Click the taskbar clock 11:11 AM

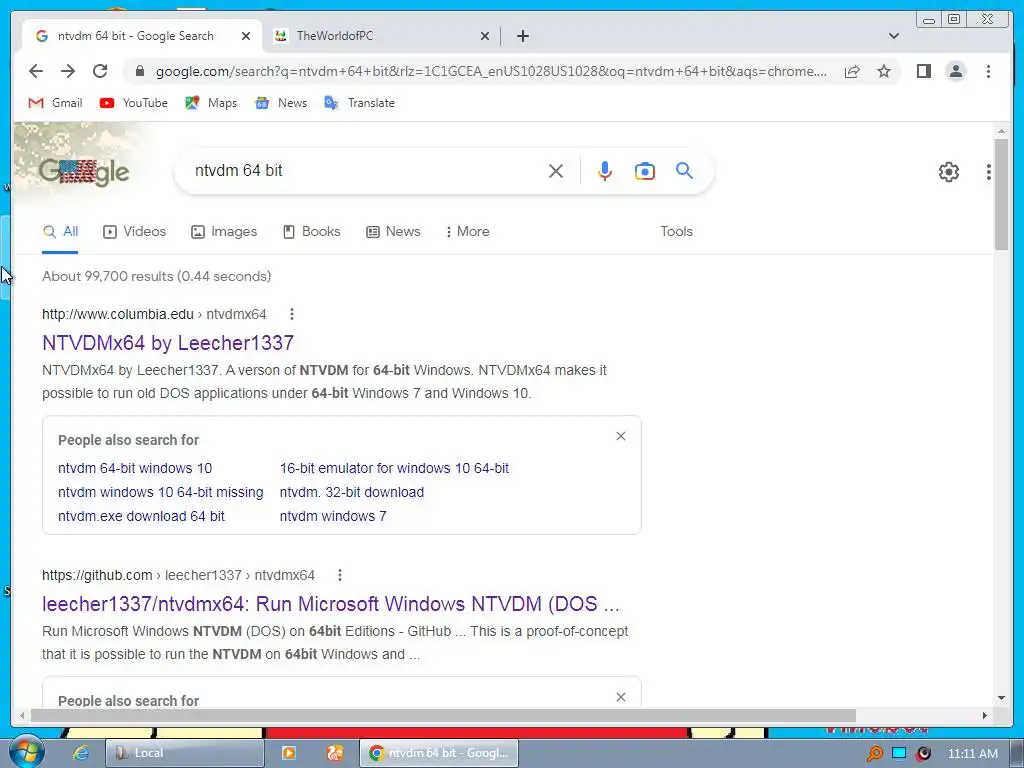[x=972, y=754]
